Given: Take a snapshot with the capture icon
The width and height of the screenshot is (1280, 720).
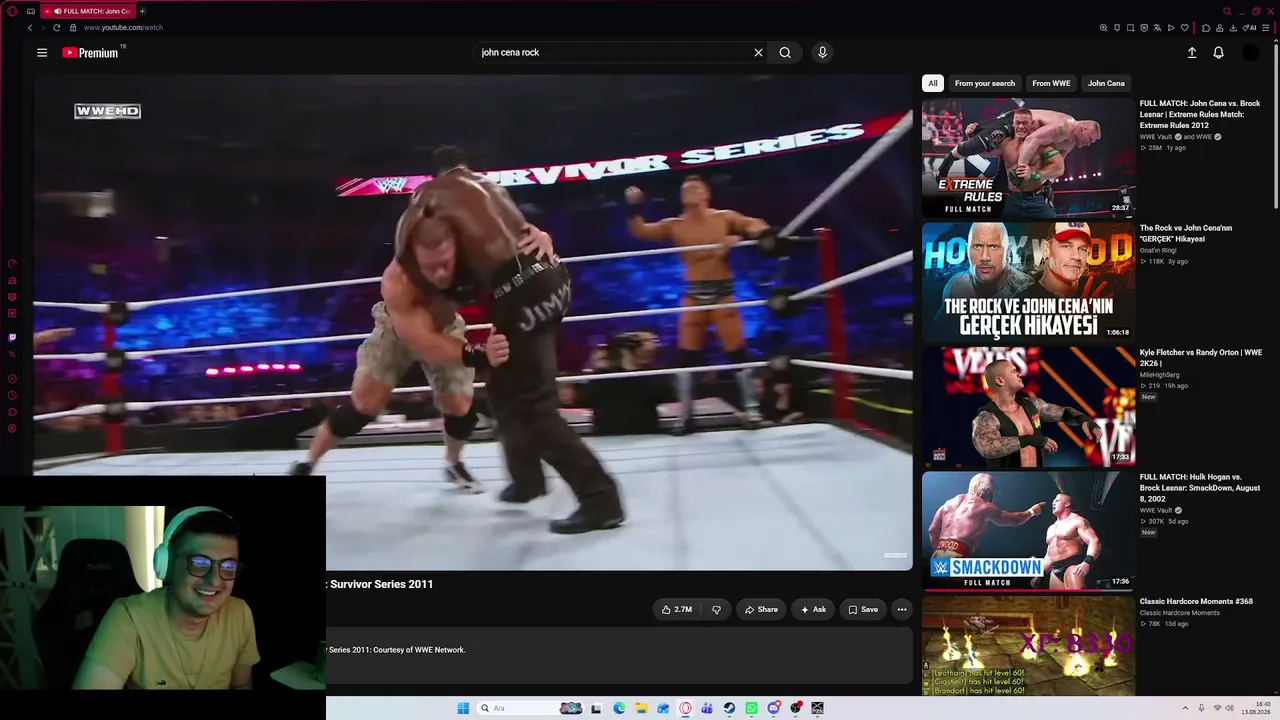Looking at the screenshot, I should [x=1131, y=28].
